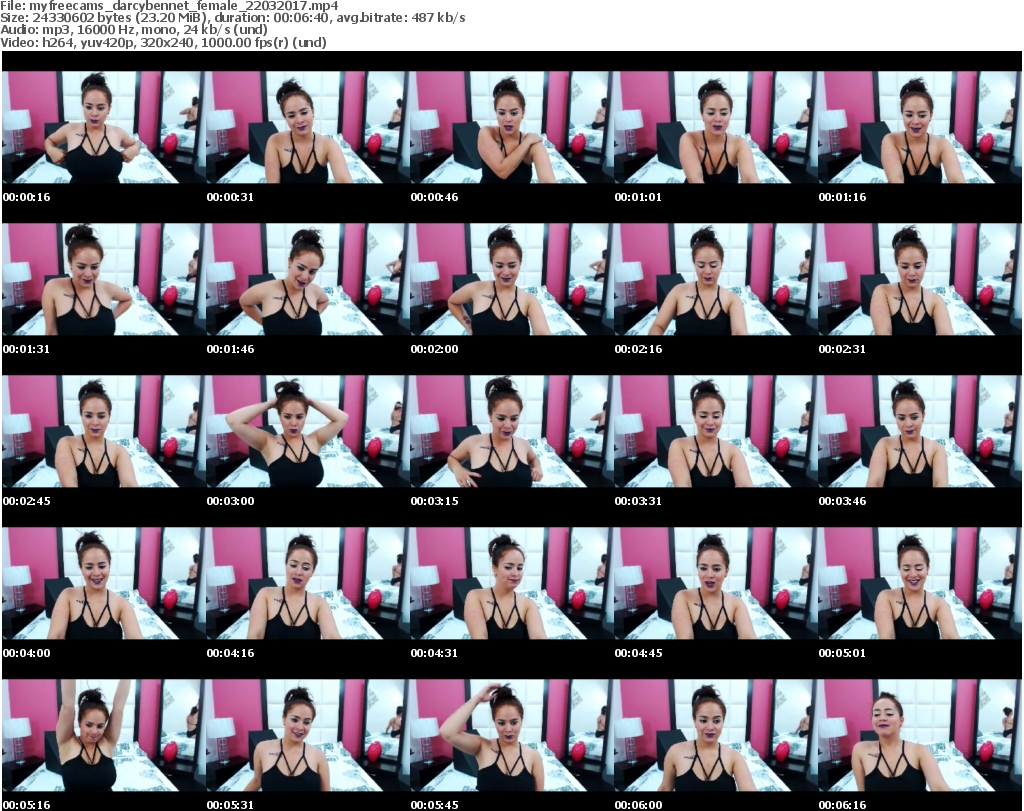Click the thumbnail frame at 00:01:31
Image resolution: width=1024 pixels, height=811 pixels.
pos(104,279)
